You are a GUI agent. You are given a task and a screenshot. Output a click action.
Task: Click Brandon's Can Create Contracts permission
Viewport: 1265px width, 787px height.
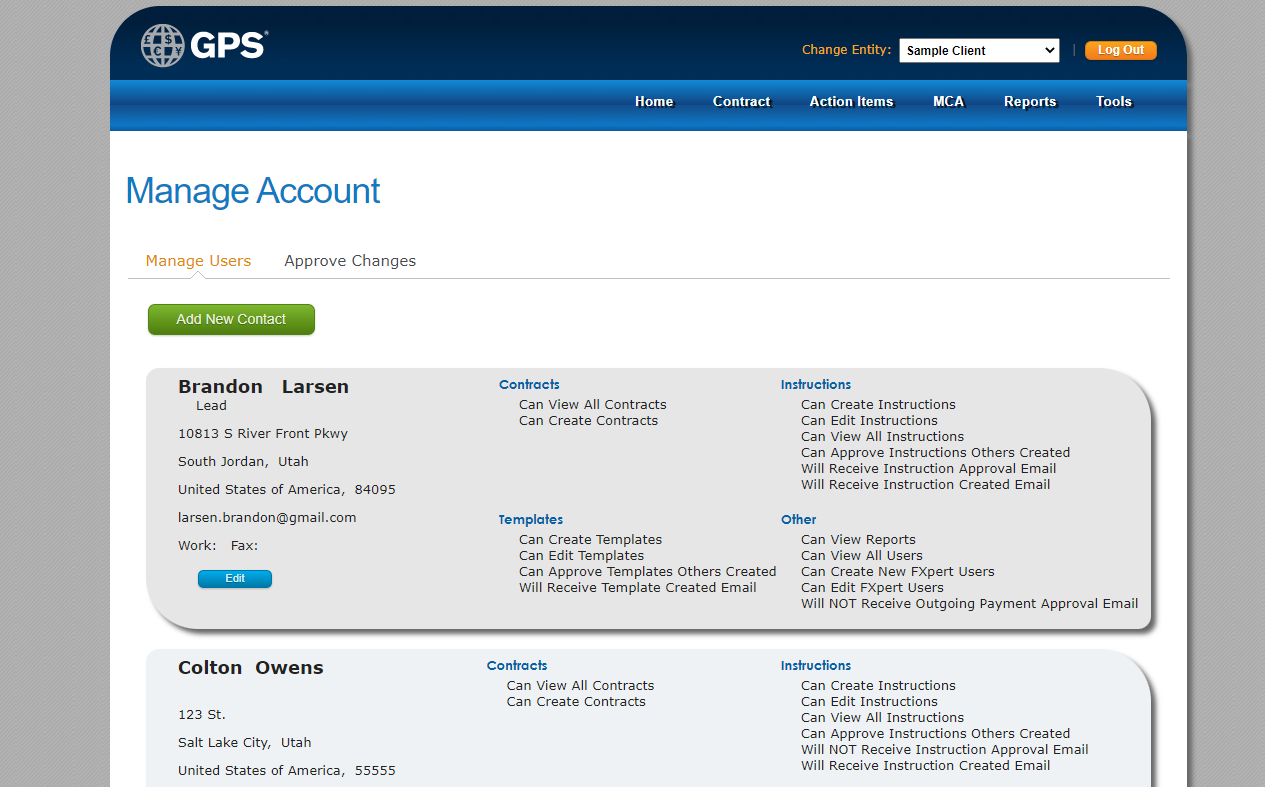pyautogui.click(x=588, y=421)
